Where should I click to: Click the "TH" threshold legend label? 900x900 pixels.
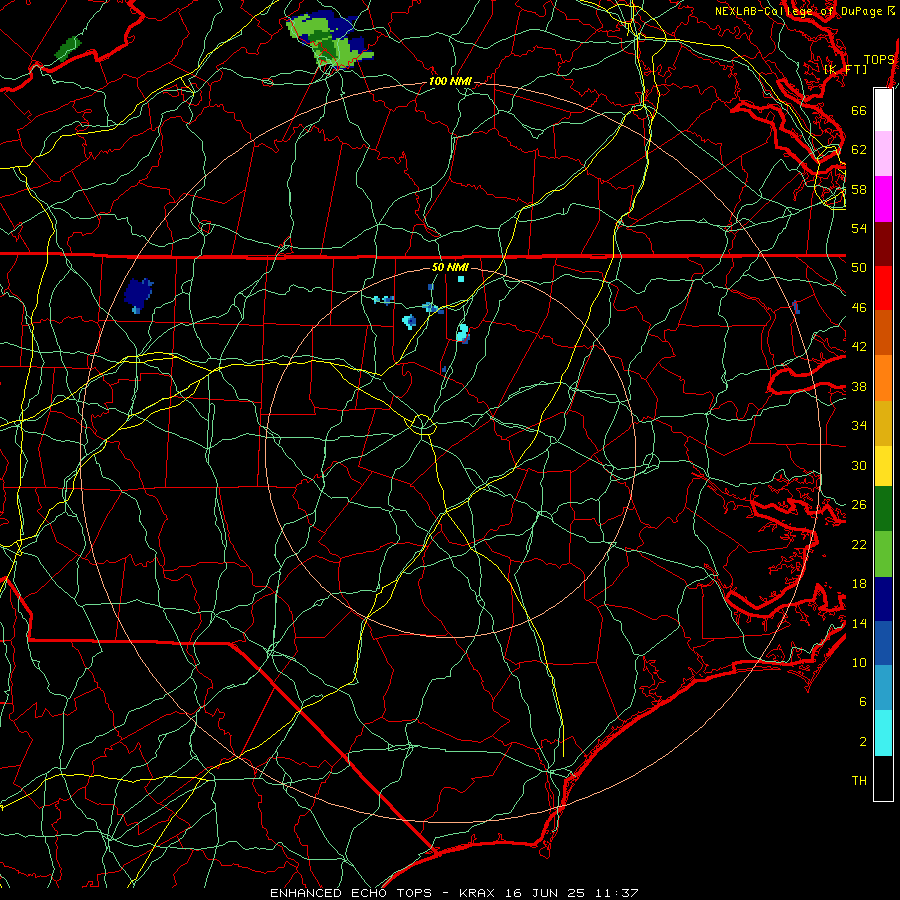point(859,781)
